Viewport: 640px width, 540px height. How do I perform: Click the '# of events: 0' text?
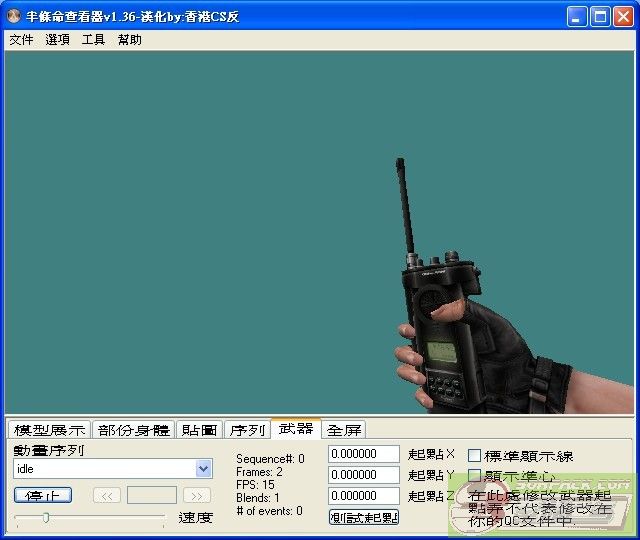point(269,511)
